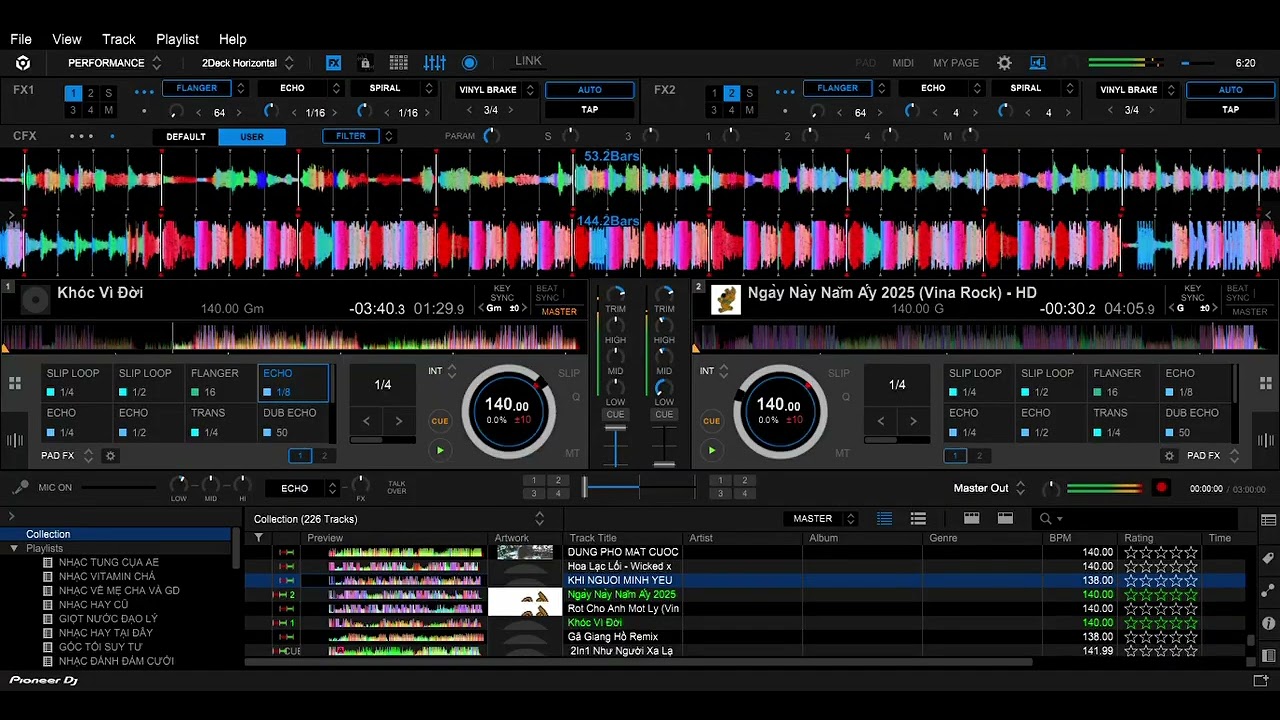Toggle FX2 master M assign button

pos(749,110)
